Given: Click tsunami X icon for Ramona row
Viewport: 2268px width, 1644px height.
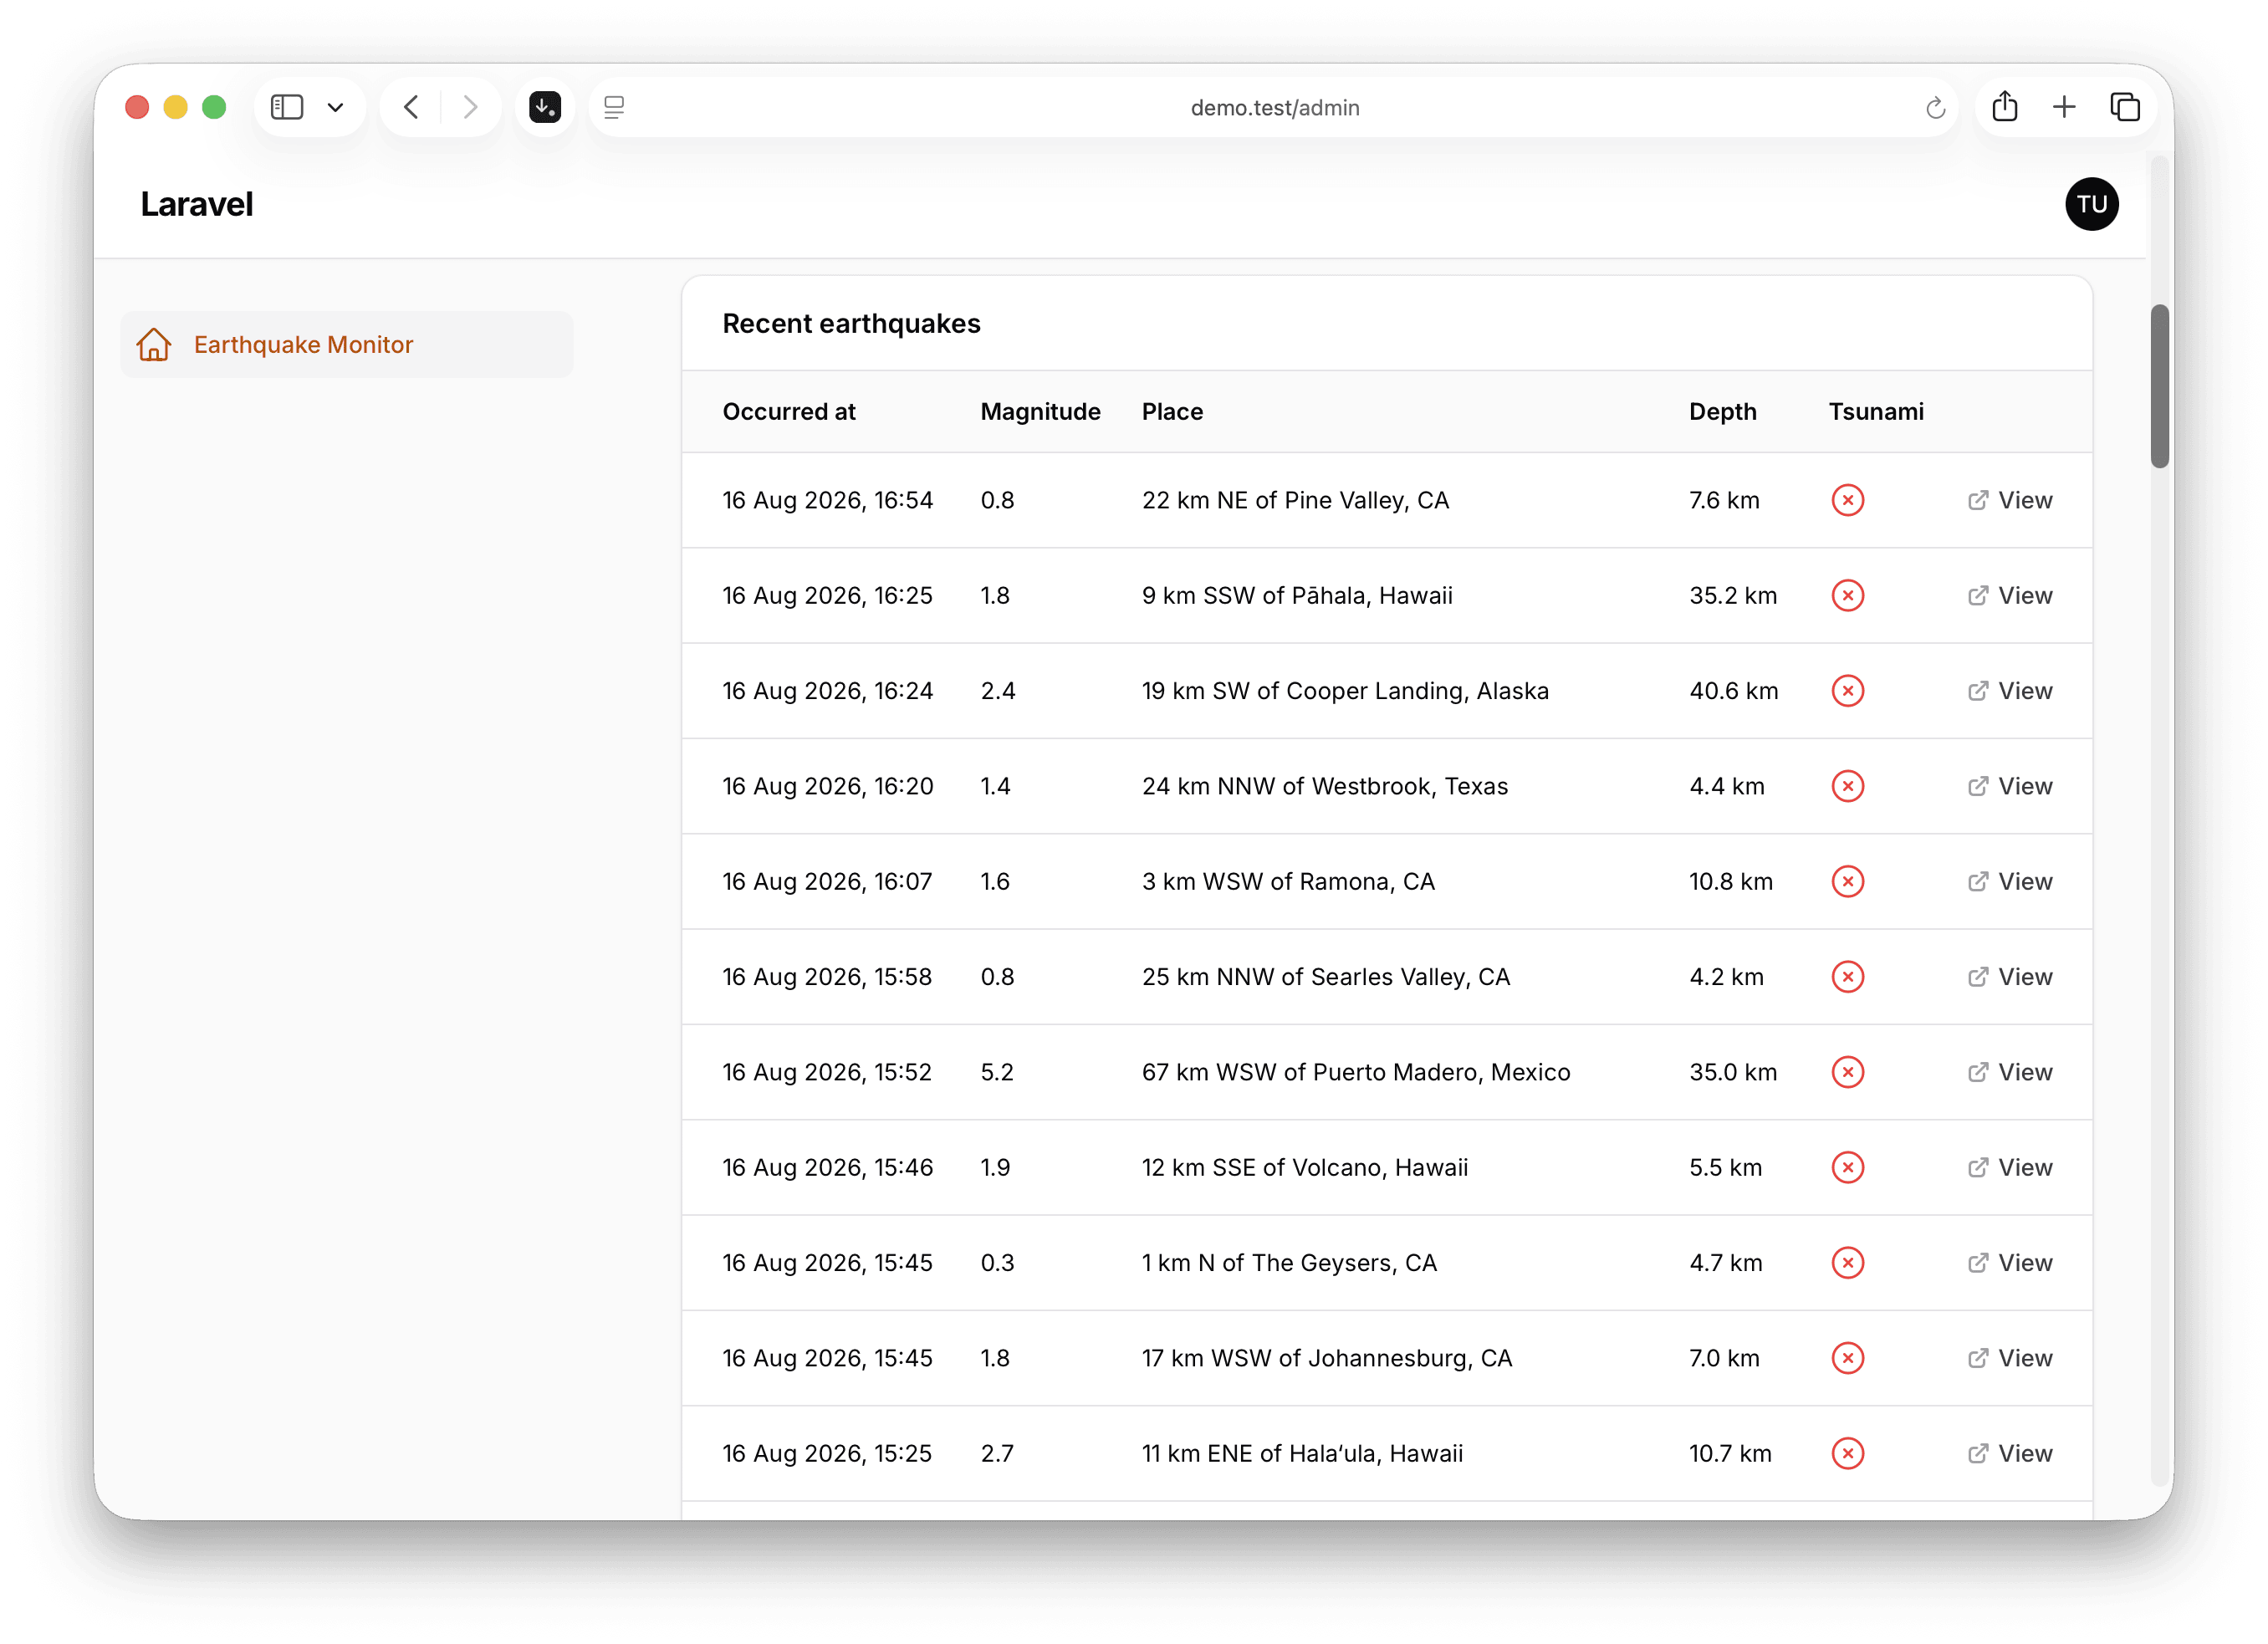Looking at the screenshot, I should pyautogui.click(x=1848, y=882).
